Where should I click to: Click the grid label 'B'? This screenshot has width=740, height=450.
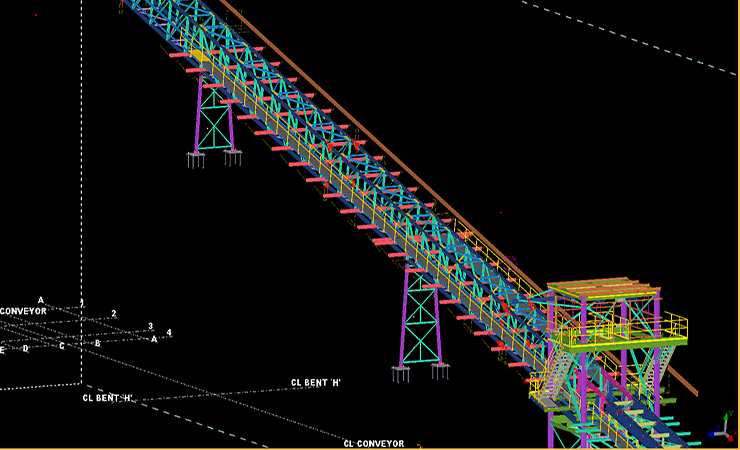pyautogui.click(x=97, y=343)
